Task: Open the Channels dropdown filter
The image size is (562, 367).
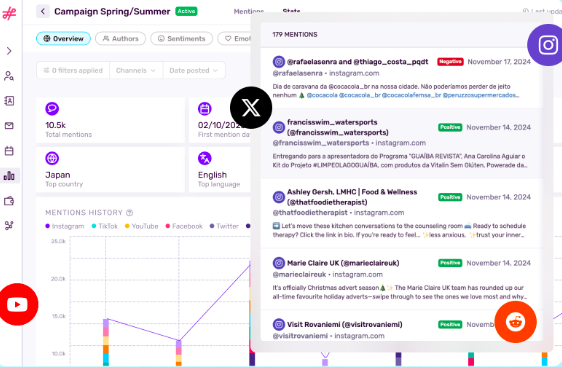Action: (x=136, y=71)
